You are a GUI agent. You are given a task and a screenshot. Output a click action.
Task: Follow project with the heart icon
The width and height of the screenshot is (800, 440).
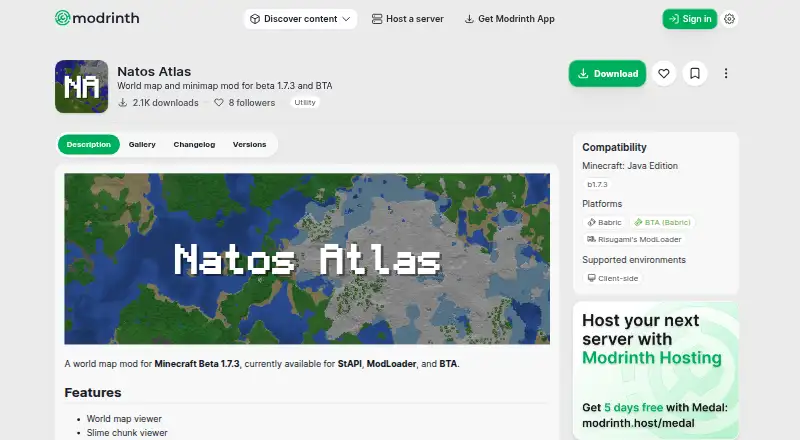[x=664, y=74]
